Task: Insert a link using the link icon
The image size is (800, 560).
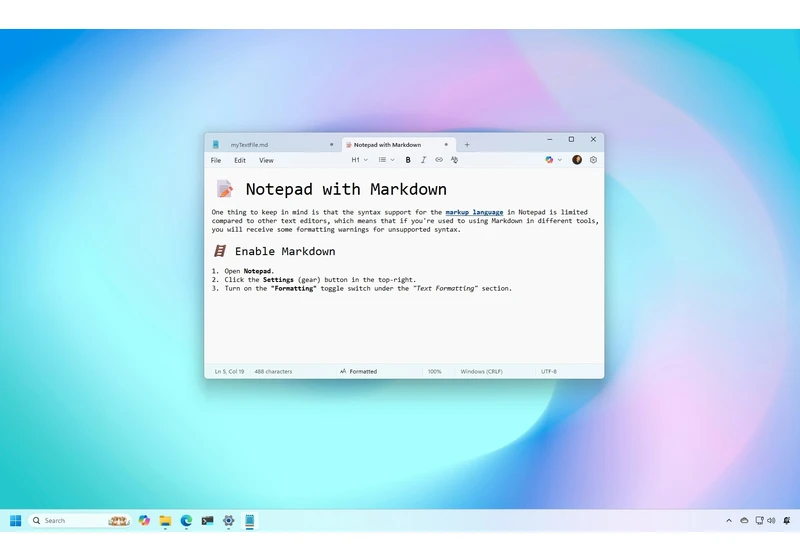Action: 439,160
